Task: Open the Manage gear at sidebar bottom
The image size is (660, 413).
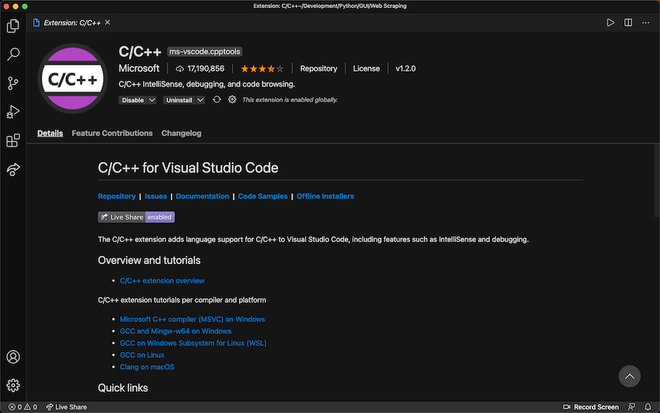Action: tap(13, 384)
